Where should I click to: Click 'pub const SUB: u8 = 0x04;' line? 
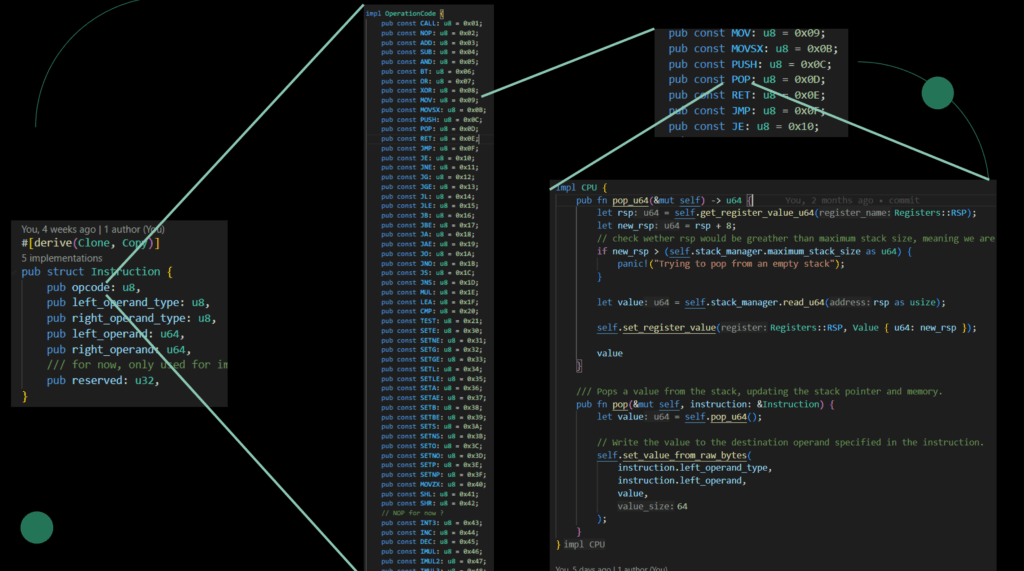click(x=430, y=52)
